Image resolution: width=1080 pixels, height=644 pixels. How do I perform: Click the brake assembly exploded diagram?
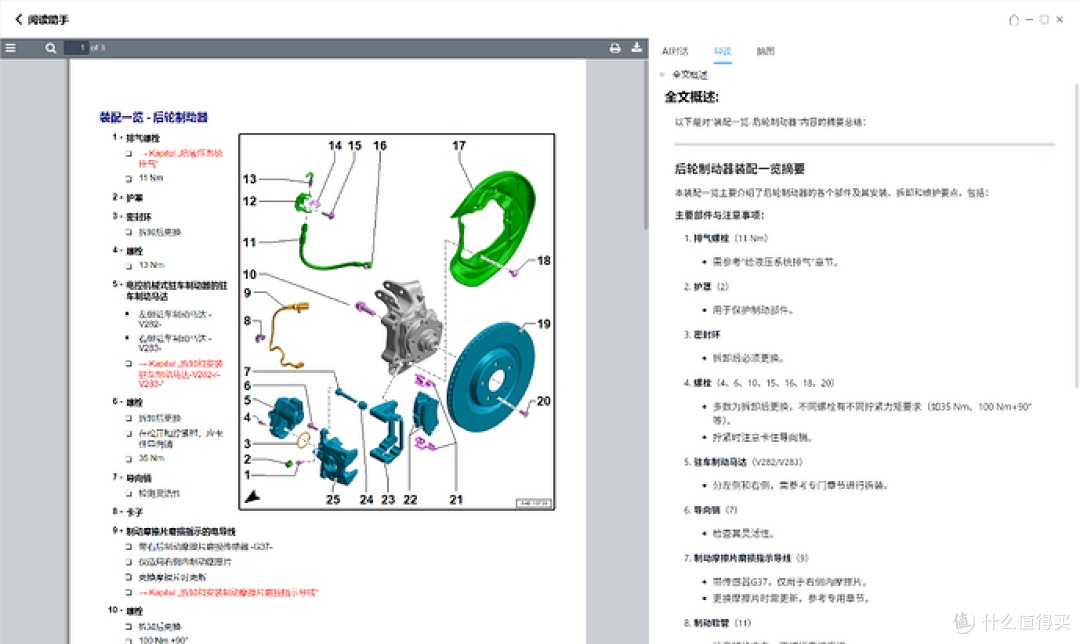(397, 322)
